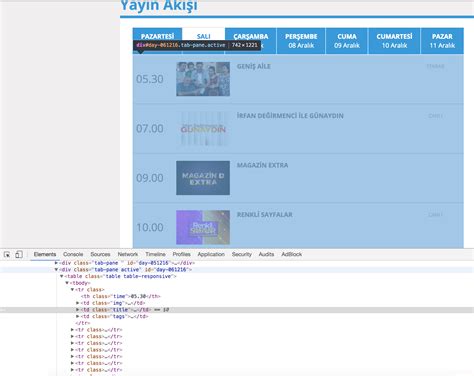Click the MAGAZİN EXTRA program title
The width and height of the screenshot is (474, 376).
click(262, 165)
